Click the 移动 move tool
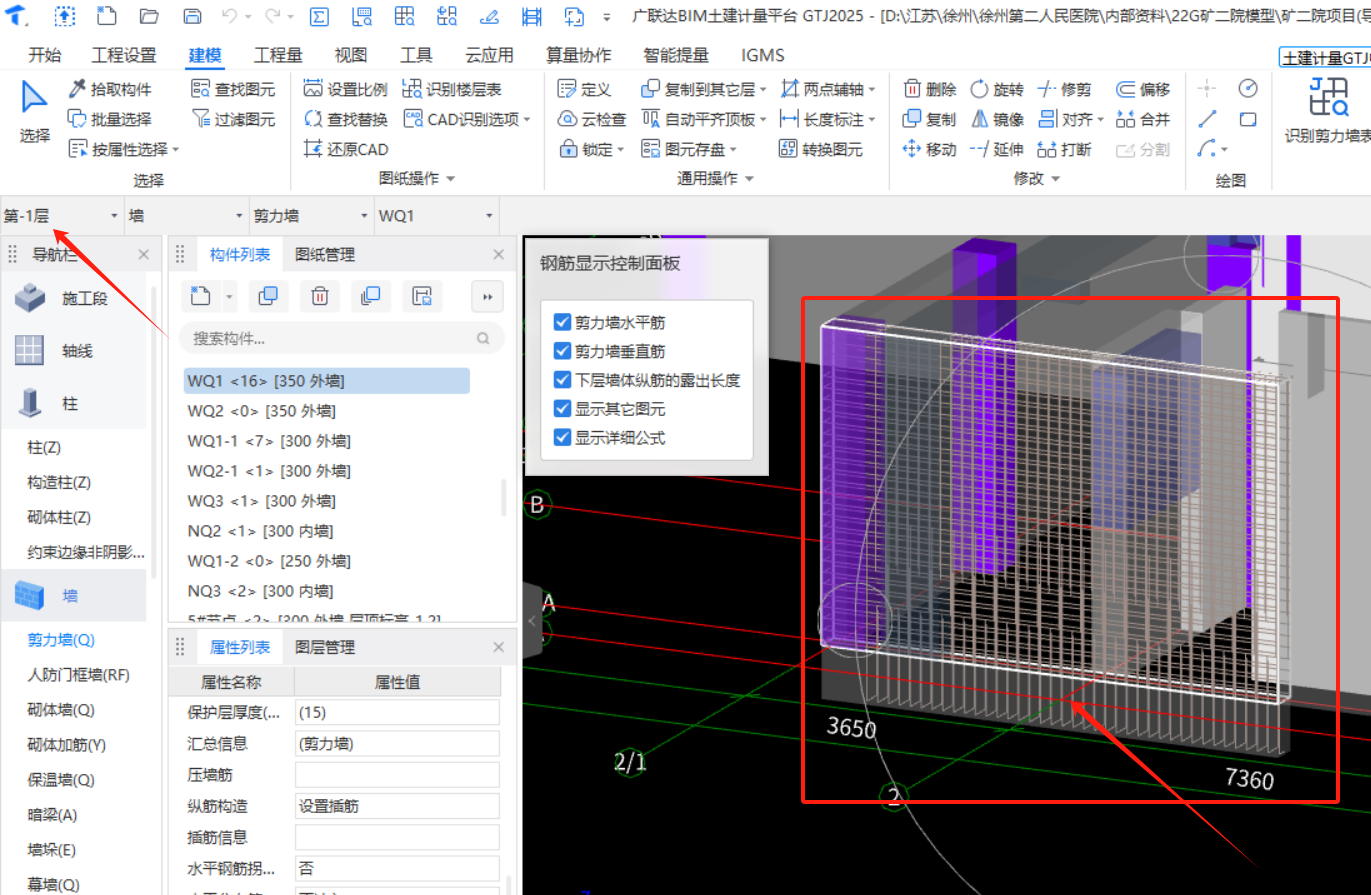Image resolution: width=1371 pixels, height=895 pixels. pos(930,149)
